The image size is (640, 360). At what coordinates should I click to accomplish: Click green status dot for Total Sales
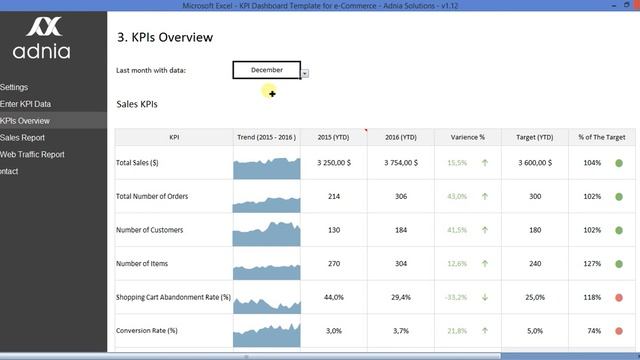click(619, 163)
